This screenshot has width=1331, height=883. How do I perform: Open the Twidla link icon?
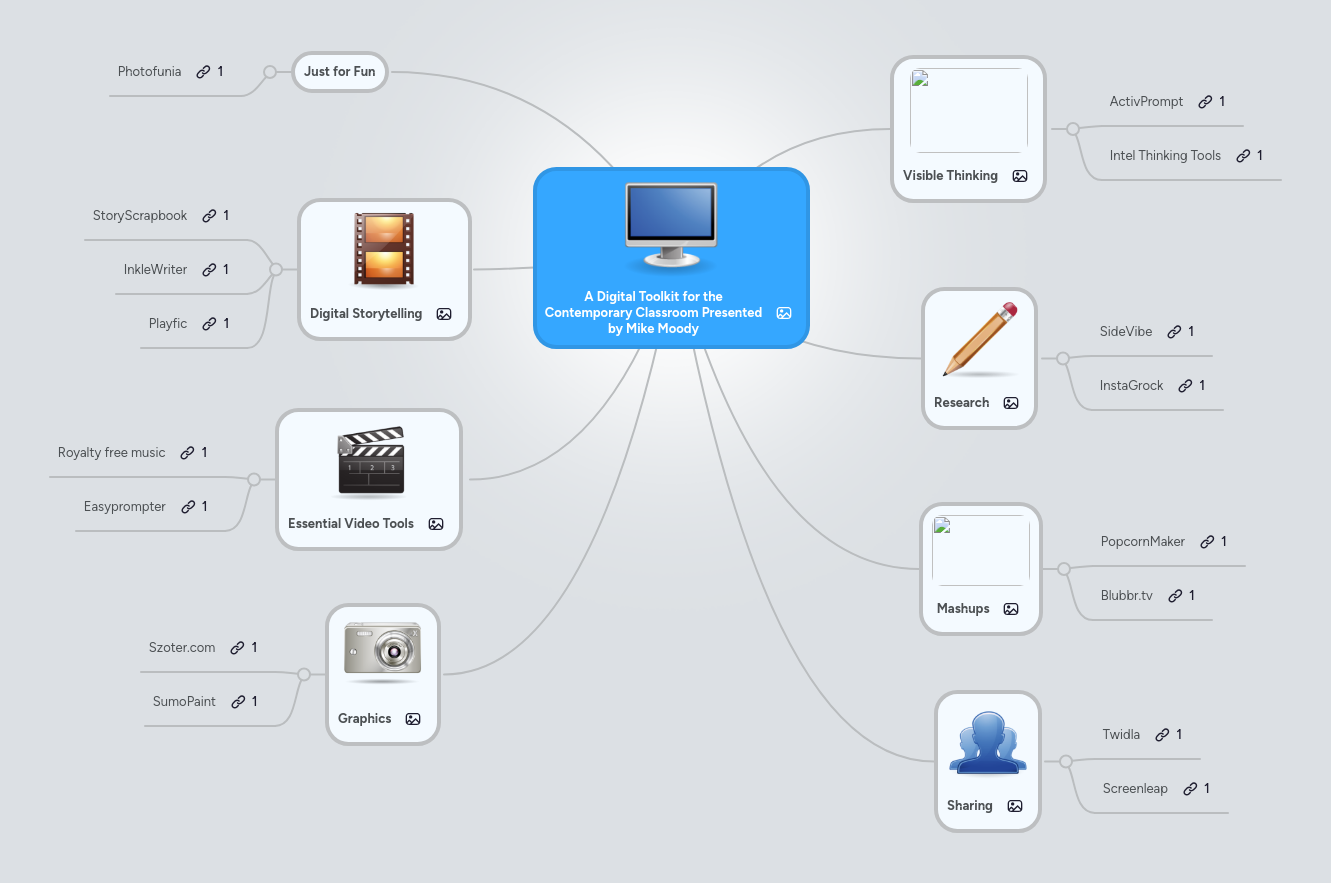pyautogui.click(x=1162, y=735)
